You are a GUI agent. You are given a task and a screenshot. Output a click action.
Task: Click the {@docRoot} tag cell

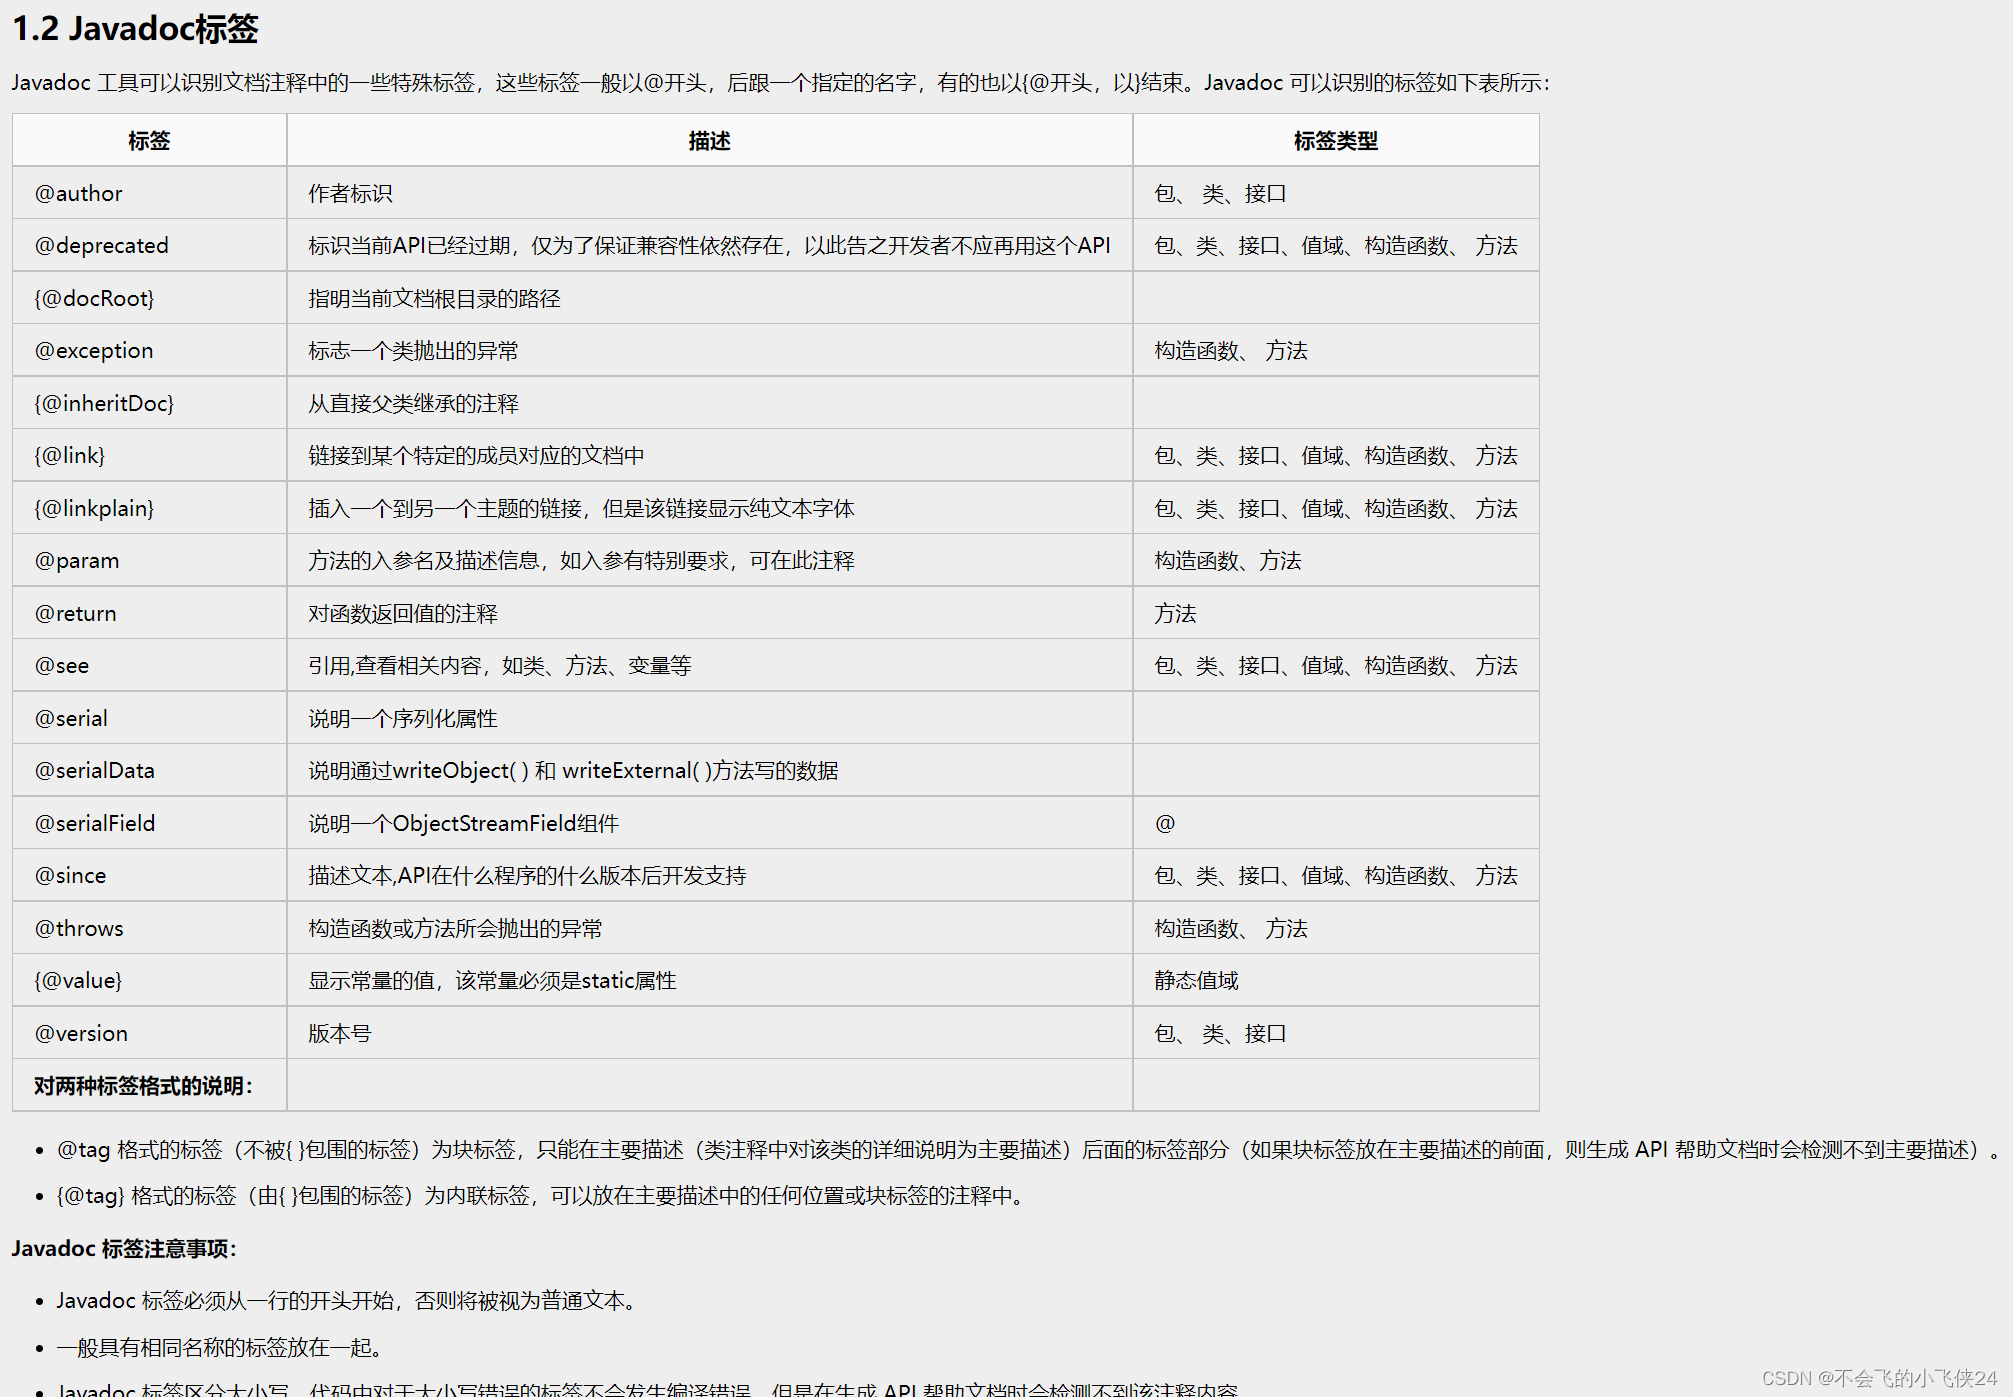(94, 299)
